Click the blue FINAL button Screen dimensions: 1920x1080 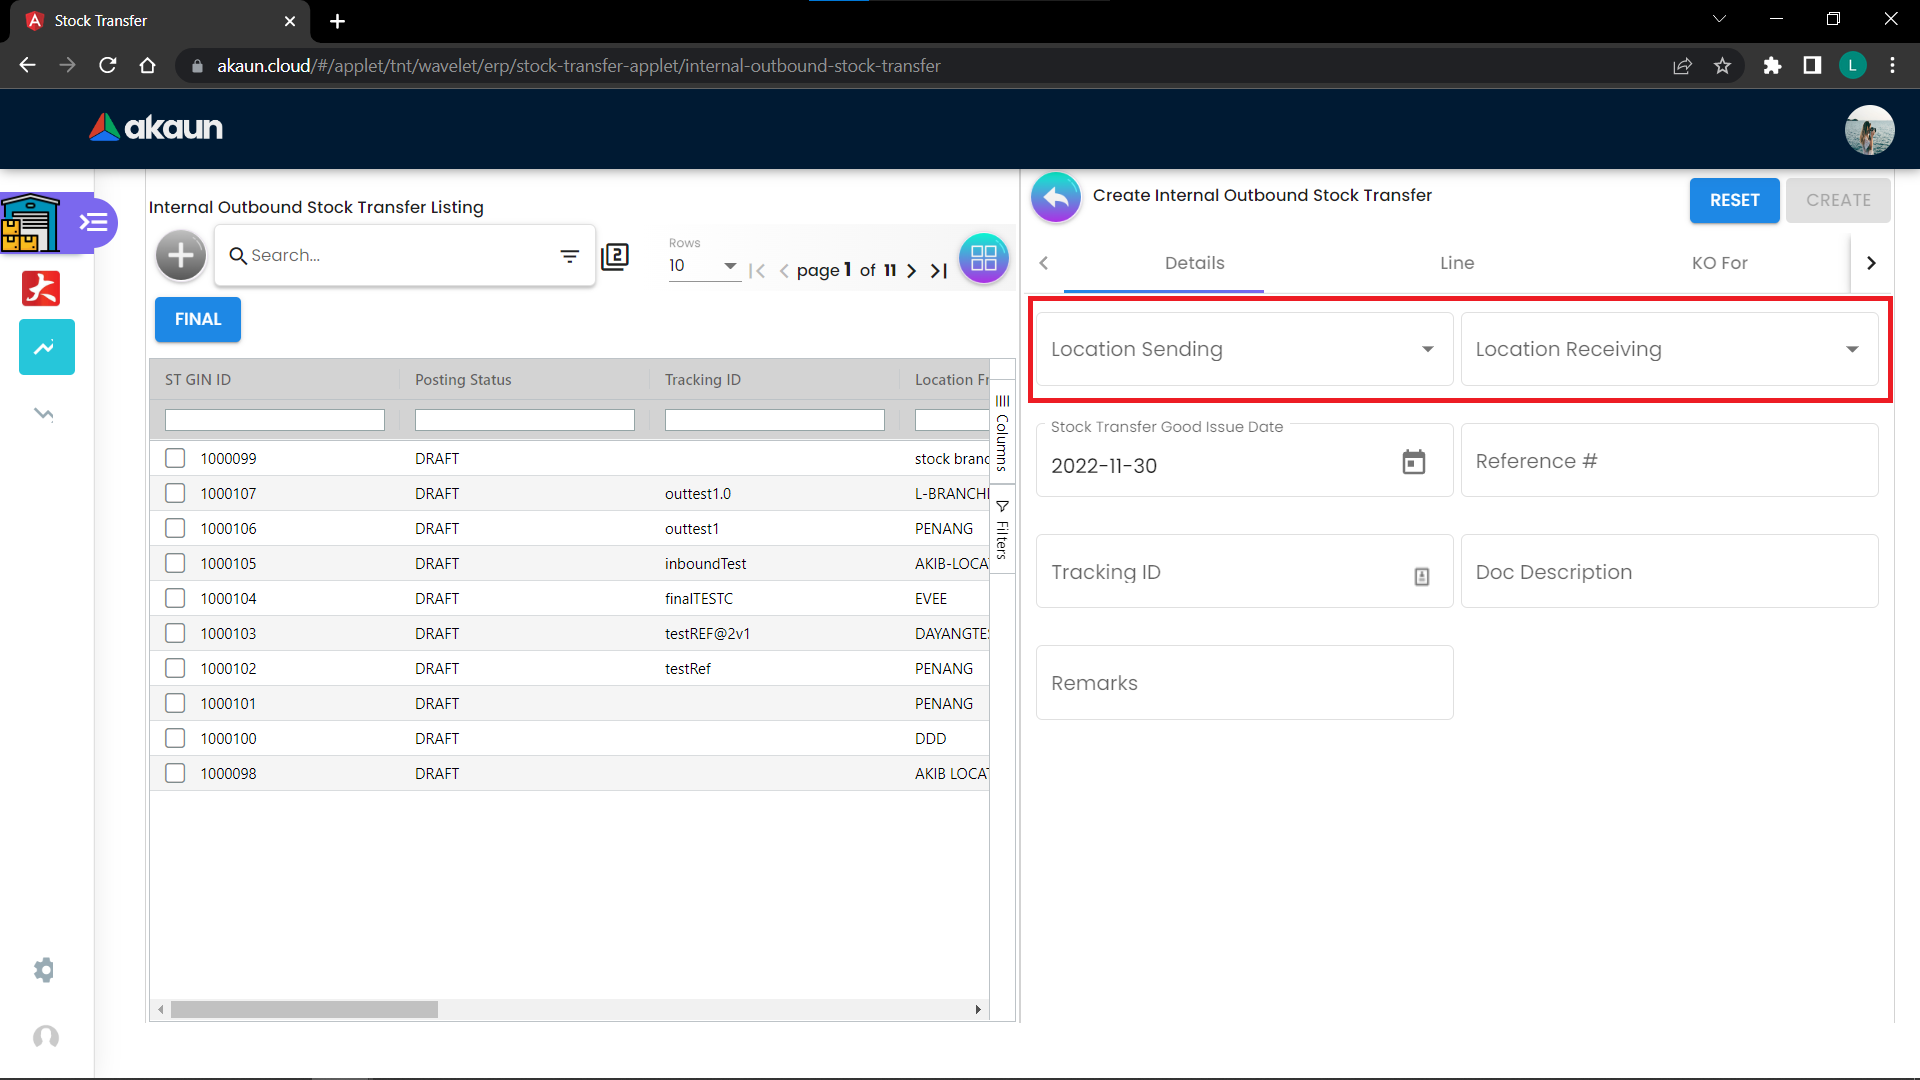(197, 319)
